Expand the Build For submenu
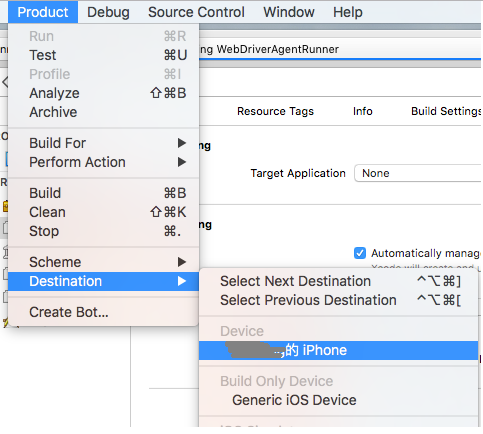The width and height of the screenshot is (483, 434). coord(104,143)
